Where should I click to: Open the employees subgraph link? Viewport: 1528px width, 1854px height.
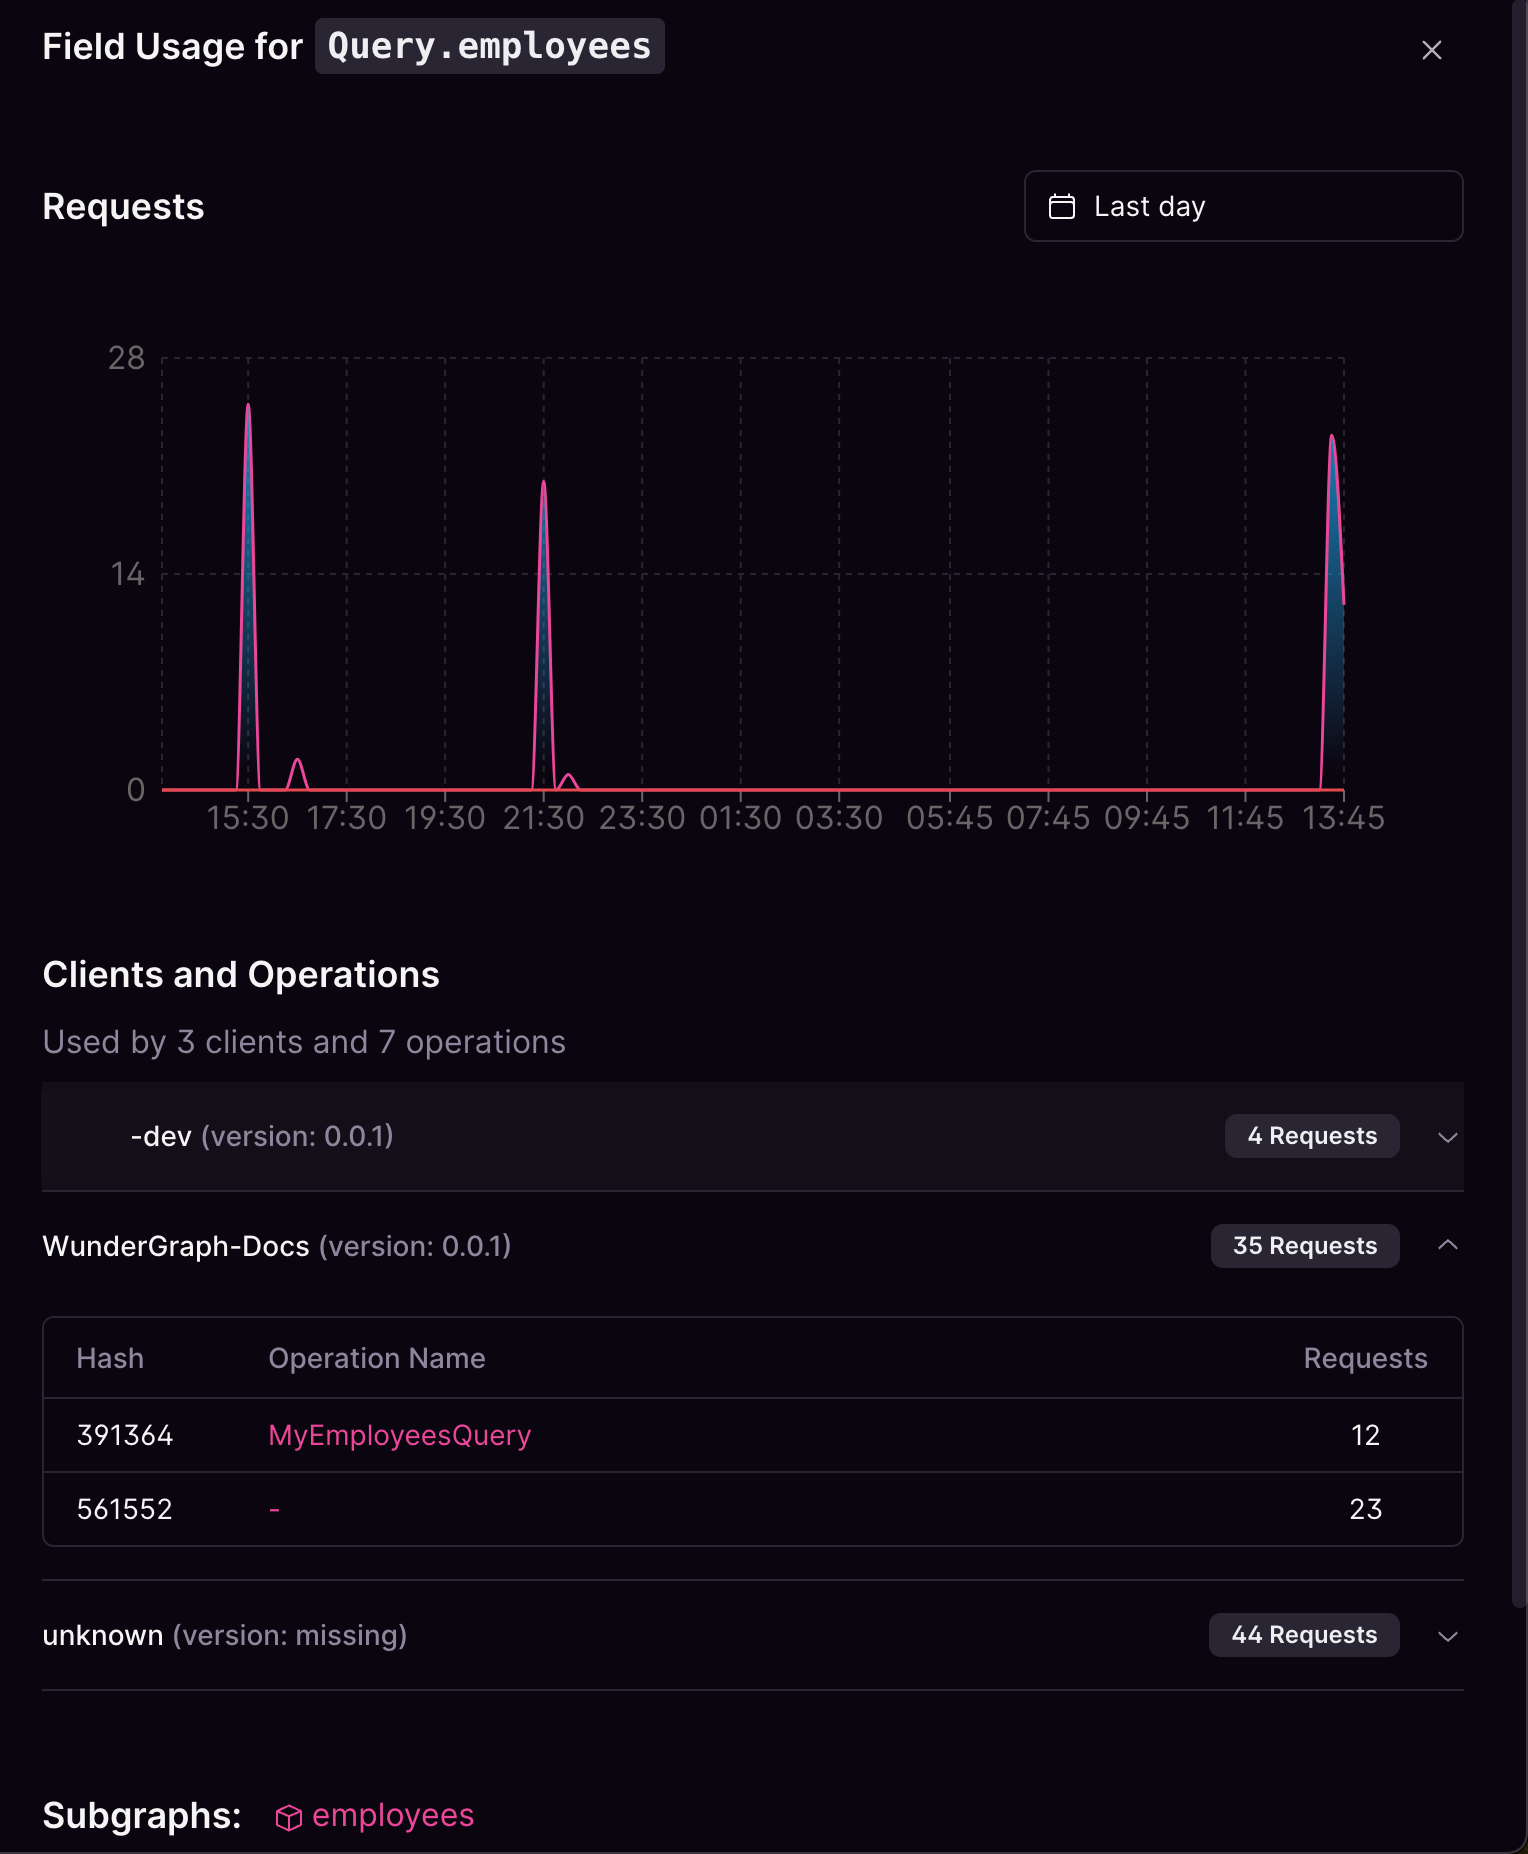[393, 1815]
